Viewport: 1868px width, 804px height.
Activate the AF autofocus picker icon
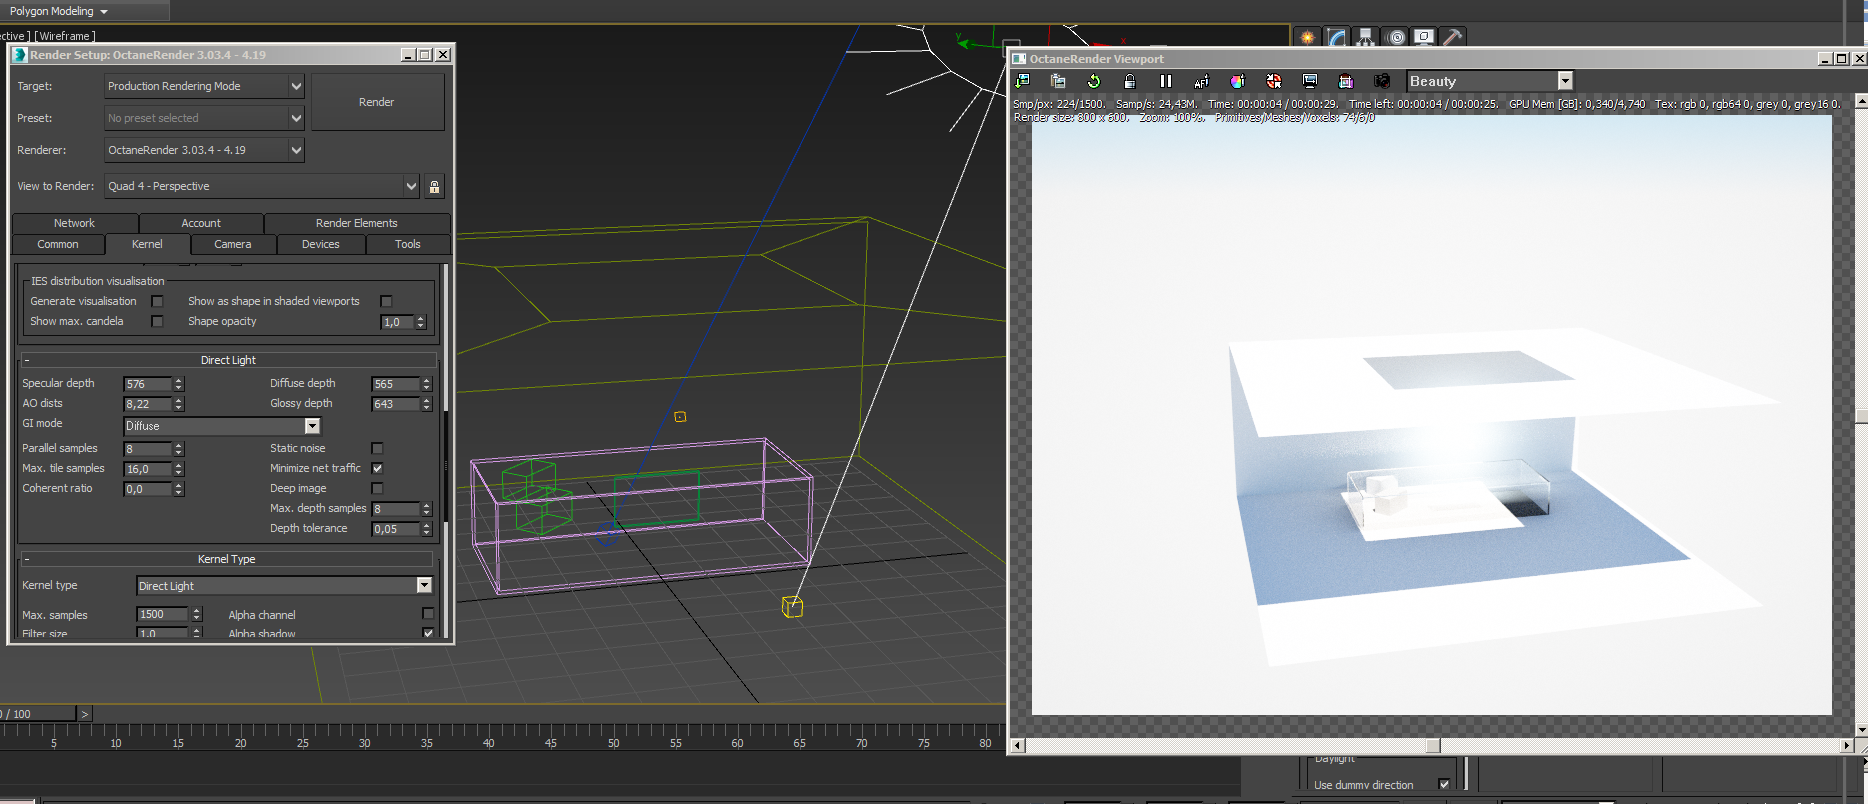1202,81
